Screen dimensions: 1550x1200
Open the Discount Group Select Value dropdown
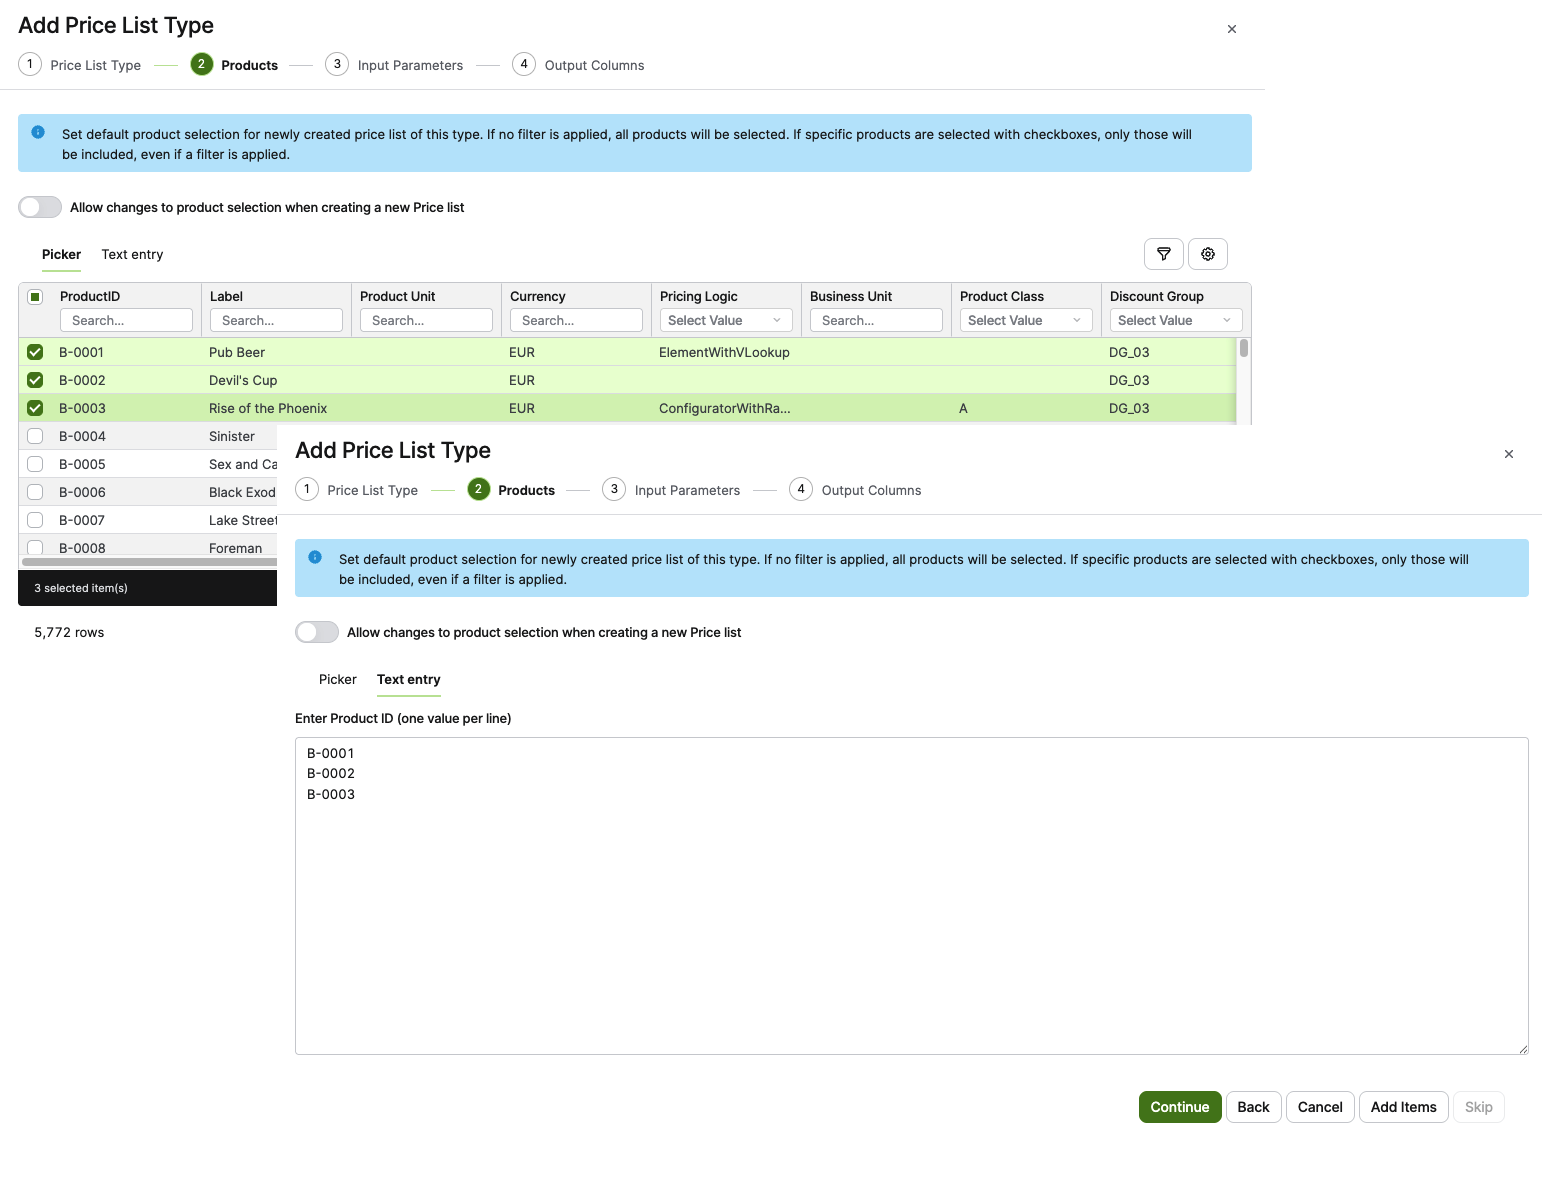tap(1176, 320)
